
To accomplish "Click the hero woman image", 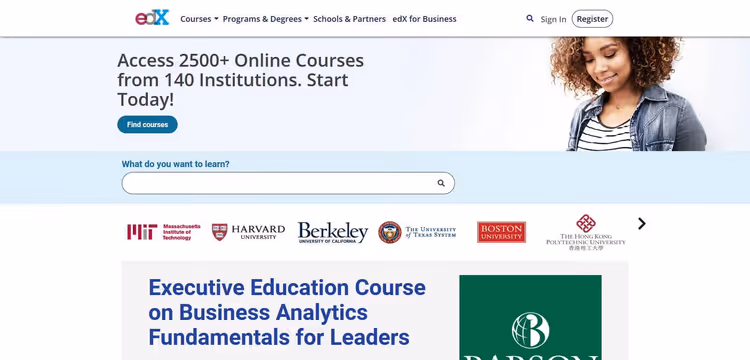I will tap(629, 94).
